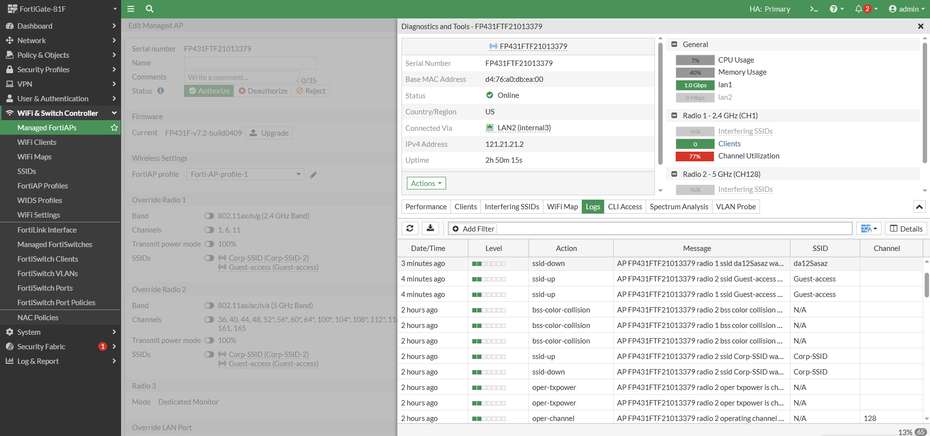This screenshot has height=436, width=930.
Task: Toggle Override Radio 2 Channels switch
Action: point(209,319)
